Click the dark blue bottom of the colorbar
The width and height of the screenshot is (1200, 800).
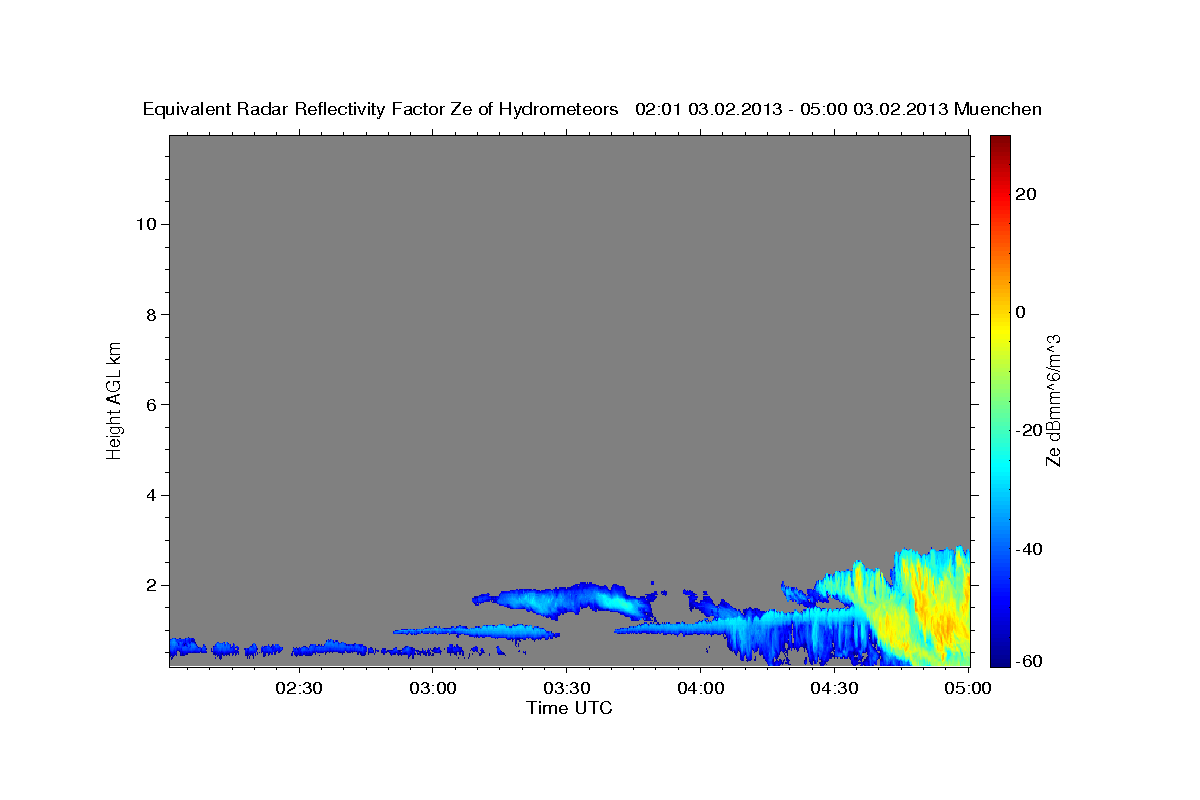point(1000,655)
